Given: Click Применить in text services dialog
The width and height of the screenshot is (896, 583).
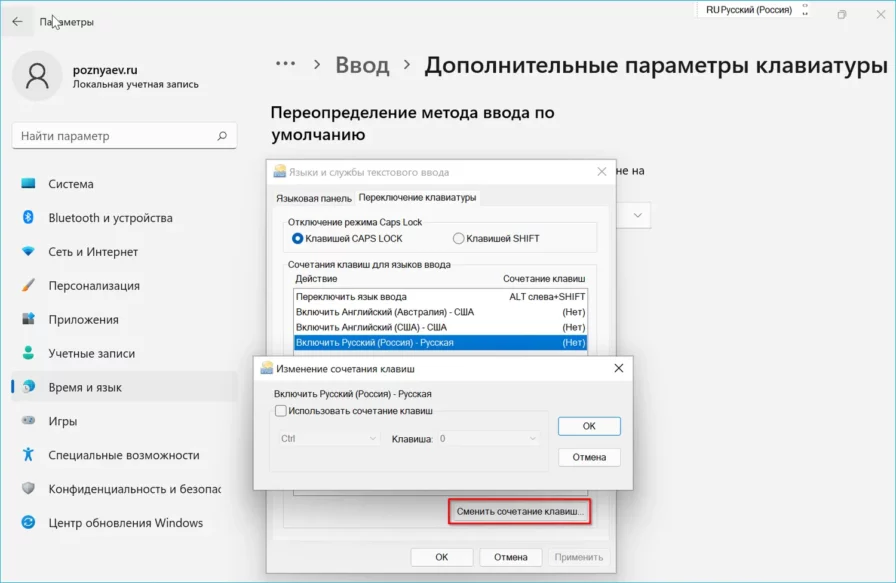Looking at the screenshot, I should 578,557.
